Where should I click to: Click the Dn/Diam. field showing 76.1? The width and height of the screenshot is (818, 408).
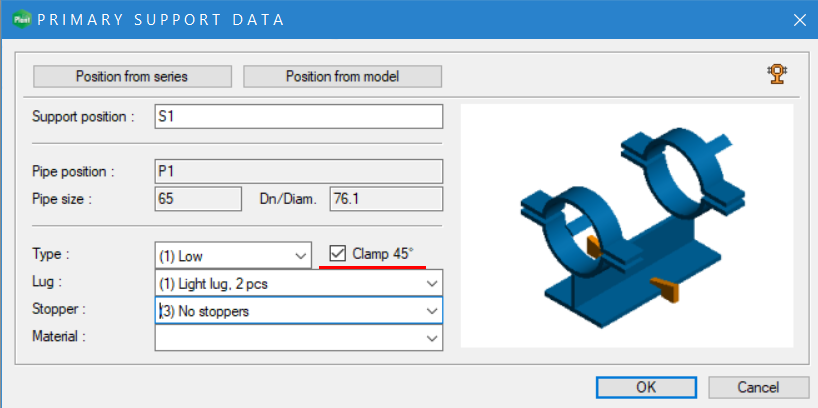pyautogui.click(x=385, y=198)
